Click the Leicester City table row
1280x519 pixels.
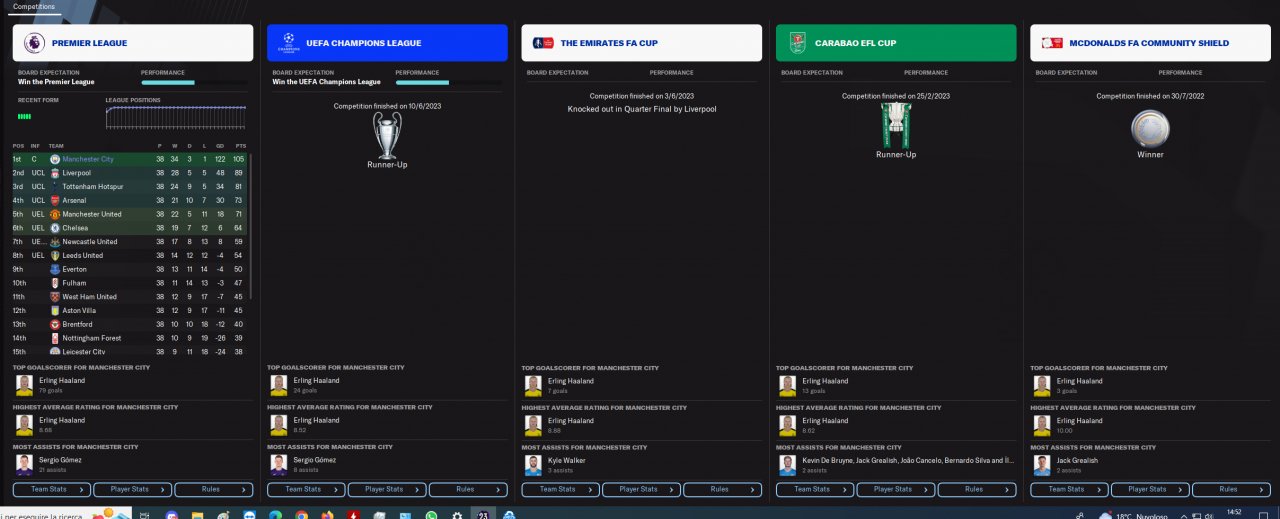pos(130,351)
